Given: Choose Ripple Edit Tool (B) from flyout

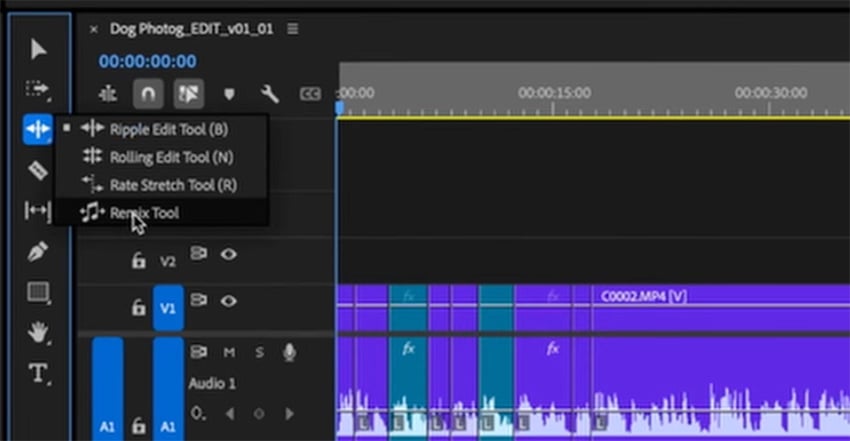Looking at the screenshot, I should click(x=162, y=129).
